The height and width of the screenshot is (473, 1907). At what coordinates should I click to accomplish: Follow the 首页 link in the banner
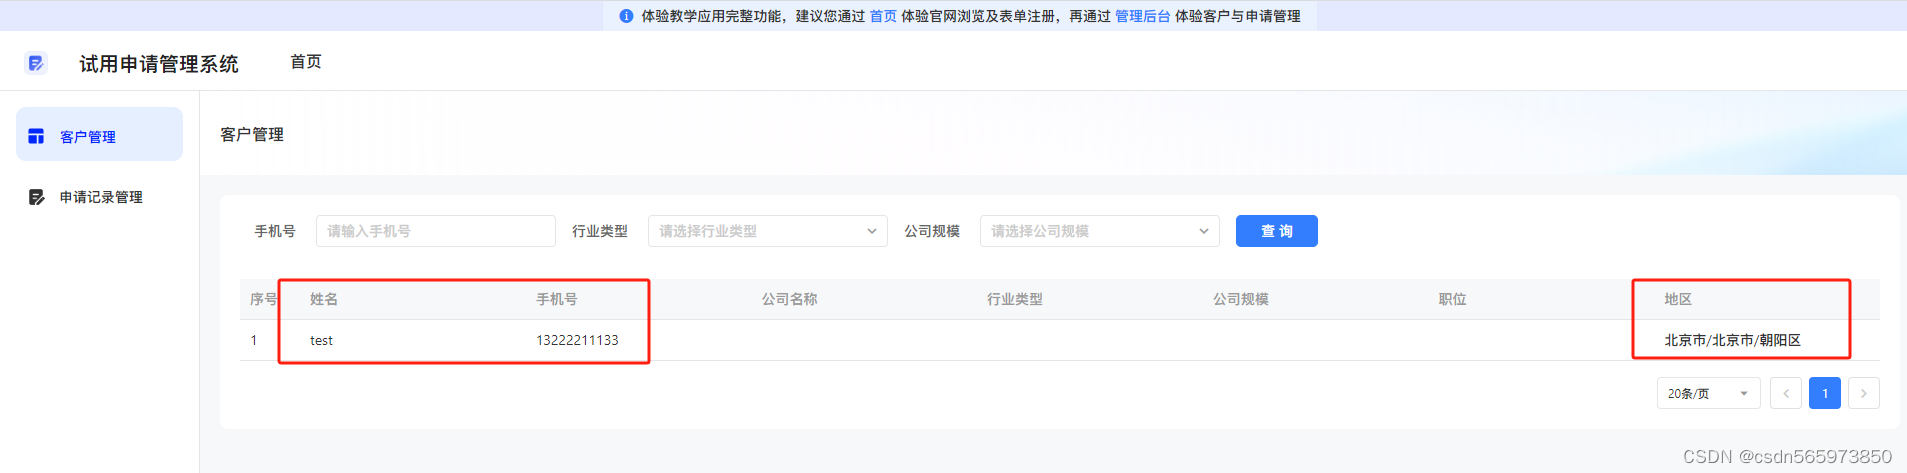click(883, 16)
